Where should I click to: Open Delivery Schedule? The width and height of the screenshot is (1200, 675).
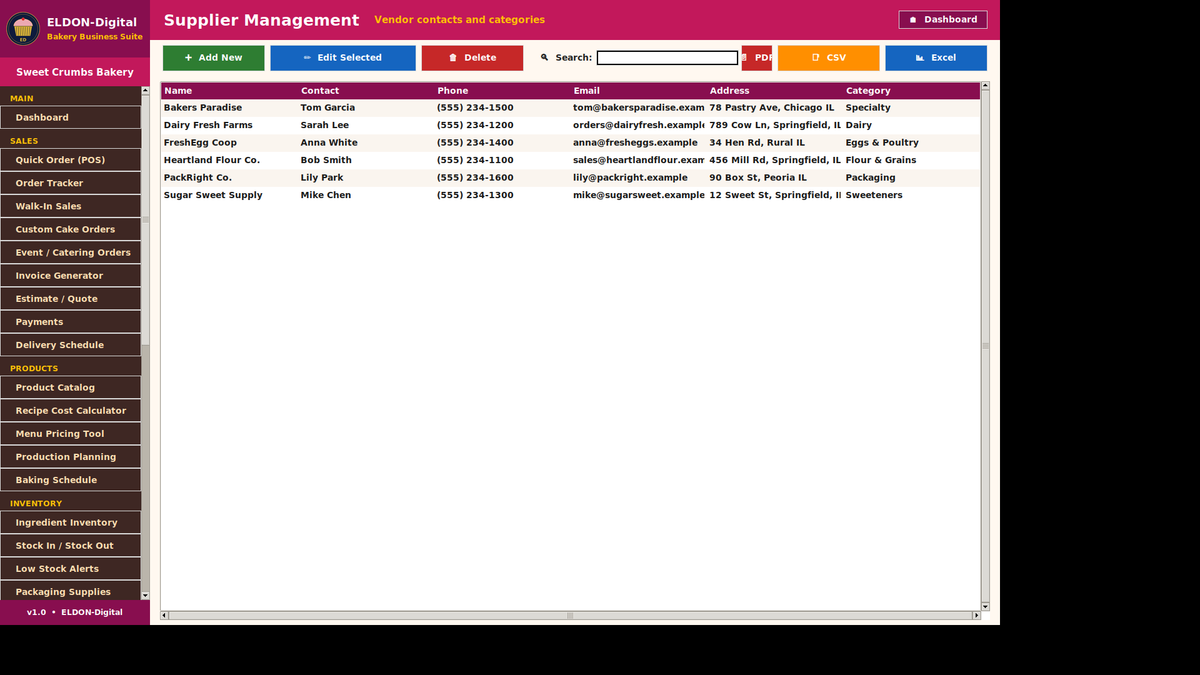pyautogui.click(x=70, y=345)
